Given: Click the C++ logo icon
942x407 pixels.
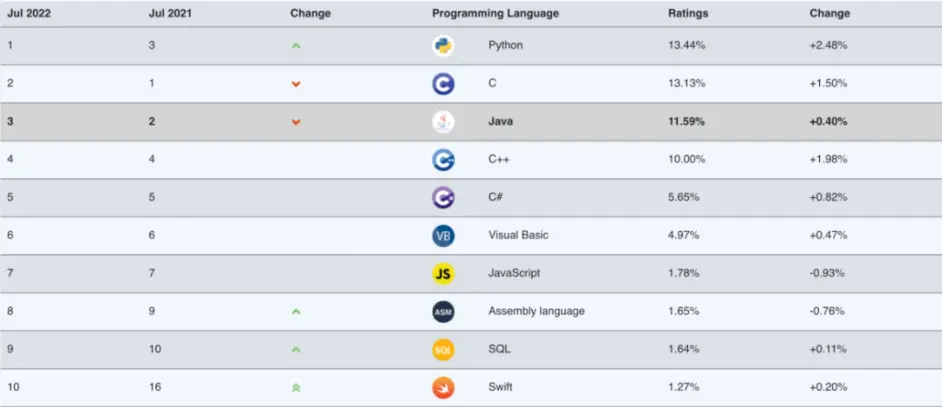Looking at the screenshot, I should (443, 160).
